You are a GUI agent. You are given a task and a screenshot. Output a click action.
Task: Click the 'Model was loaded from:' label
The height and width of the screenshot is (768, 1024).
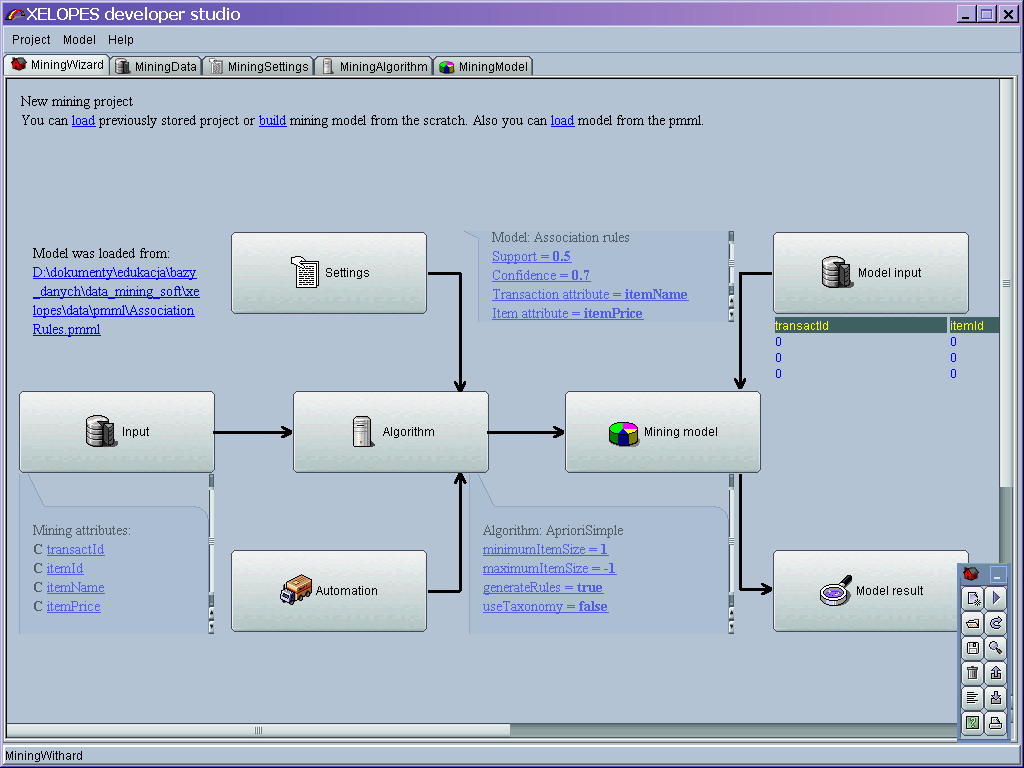point(101,253)
